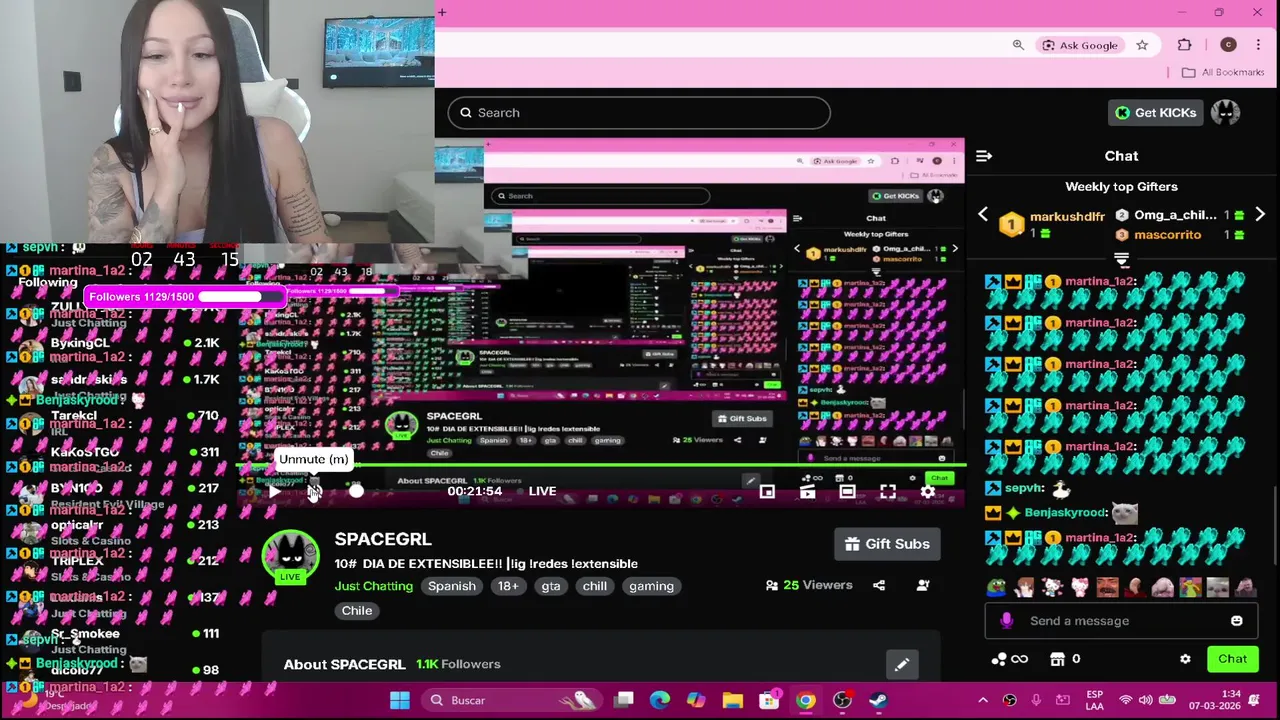Enter fullscreen on the video player

[x=887, y=491]
